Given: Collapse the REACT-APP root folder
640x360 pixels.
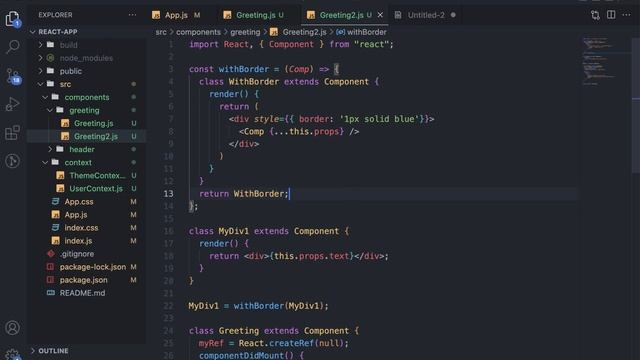Looking at the screenshot, I should coord(57,32).
